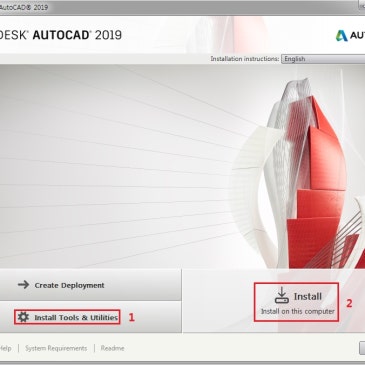The height and width of the screenshot is (365, 365).
Task: Click the 'Install on this computer' subtitle
Action: (297, 311)
